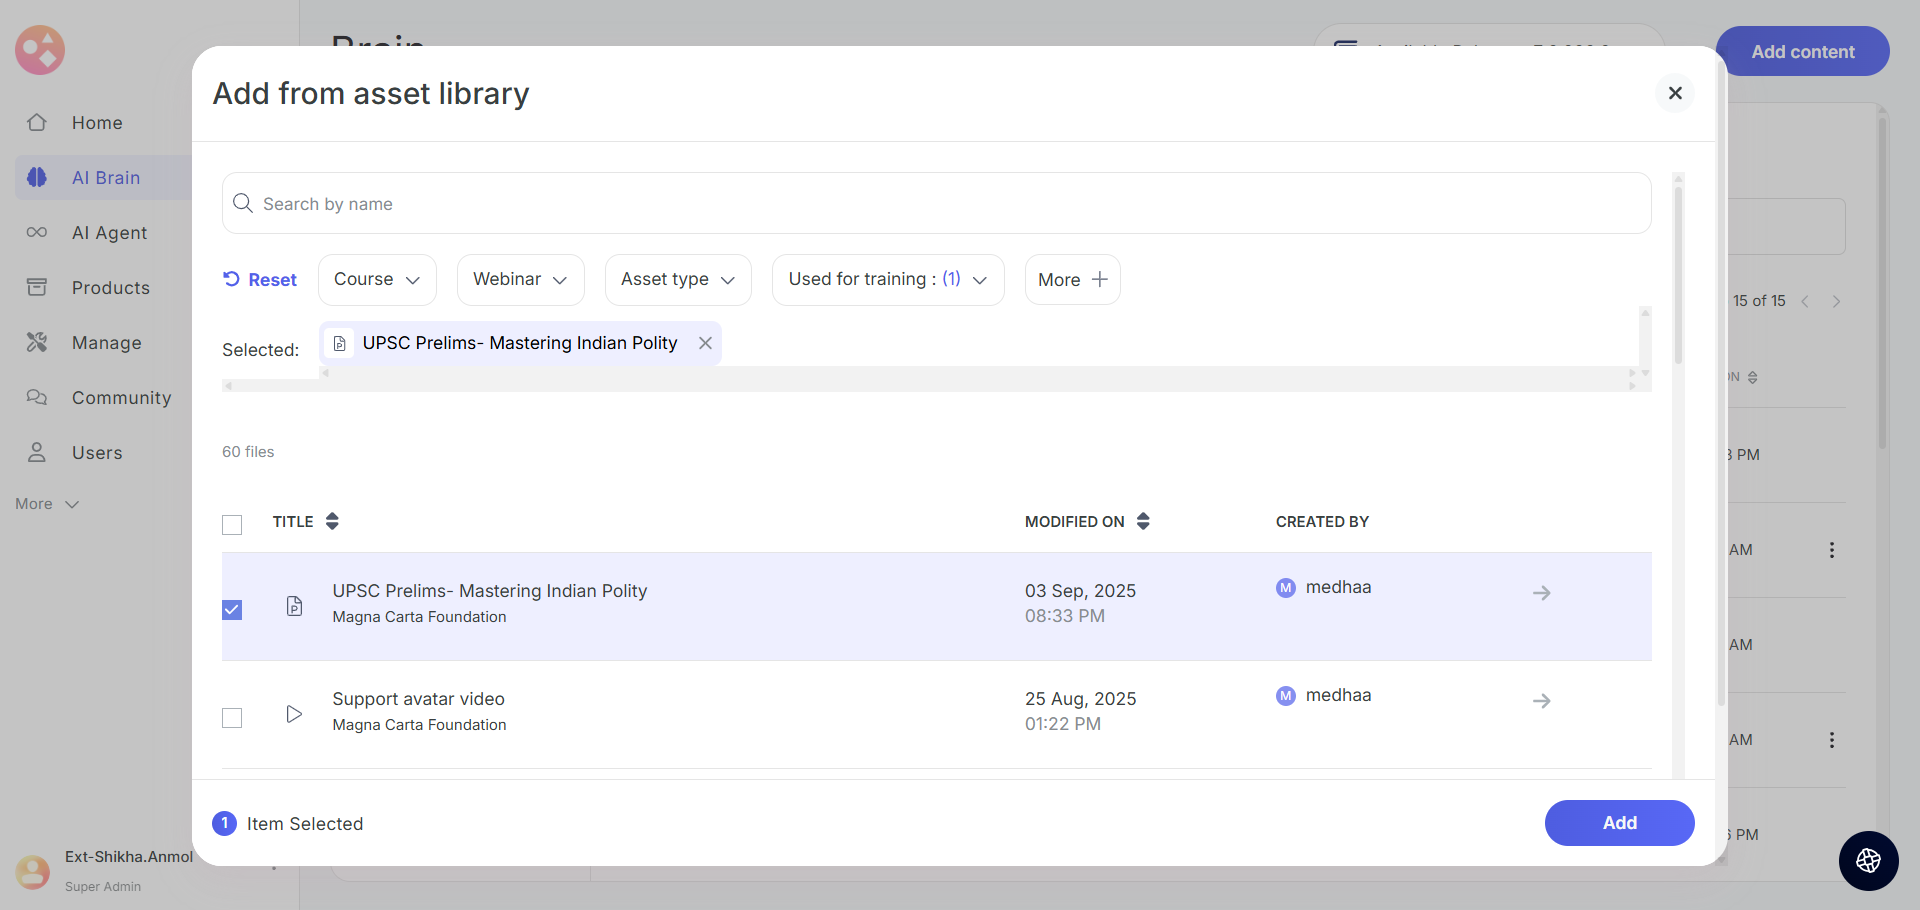Focus the Search by name field
1920x910 pixels.
[936, 204]
